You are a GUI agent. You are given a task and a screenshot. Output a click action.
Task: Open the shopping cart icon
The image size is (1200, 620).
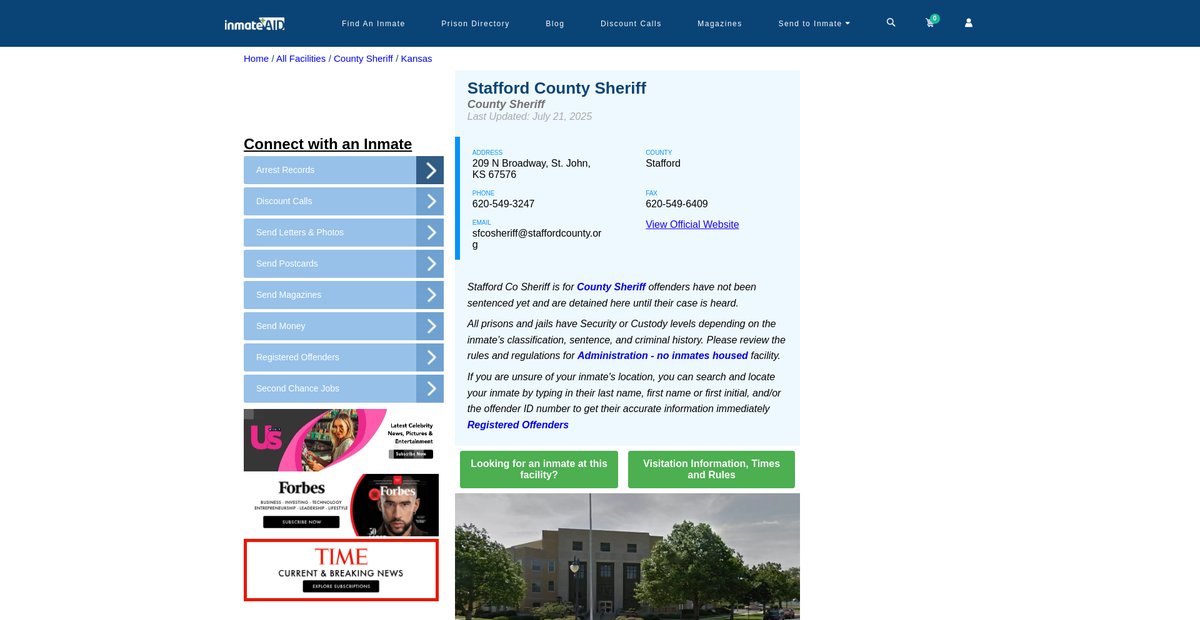click(x=930, y=22)
